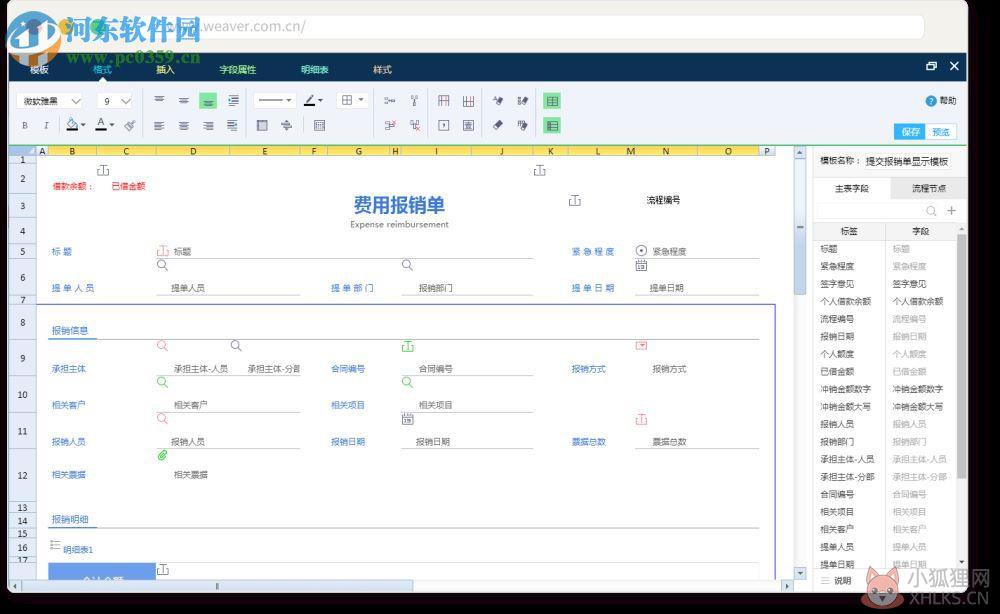Apply middle vertical alignment
Viewport: 1000px width, 614px height.
tap(184, 100)
